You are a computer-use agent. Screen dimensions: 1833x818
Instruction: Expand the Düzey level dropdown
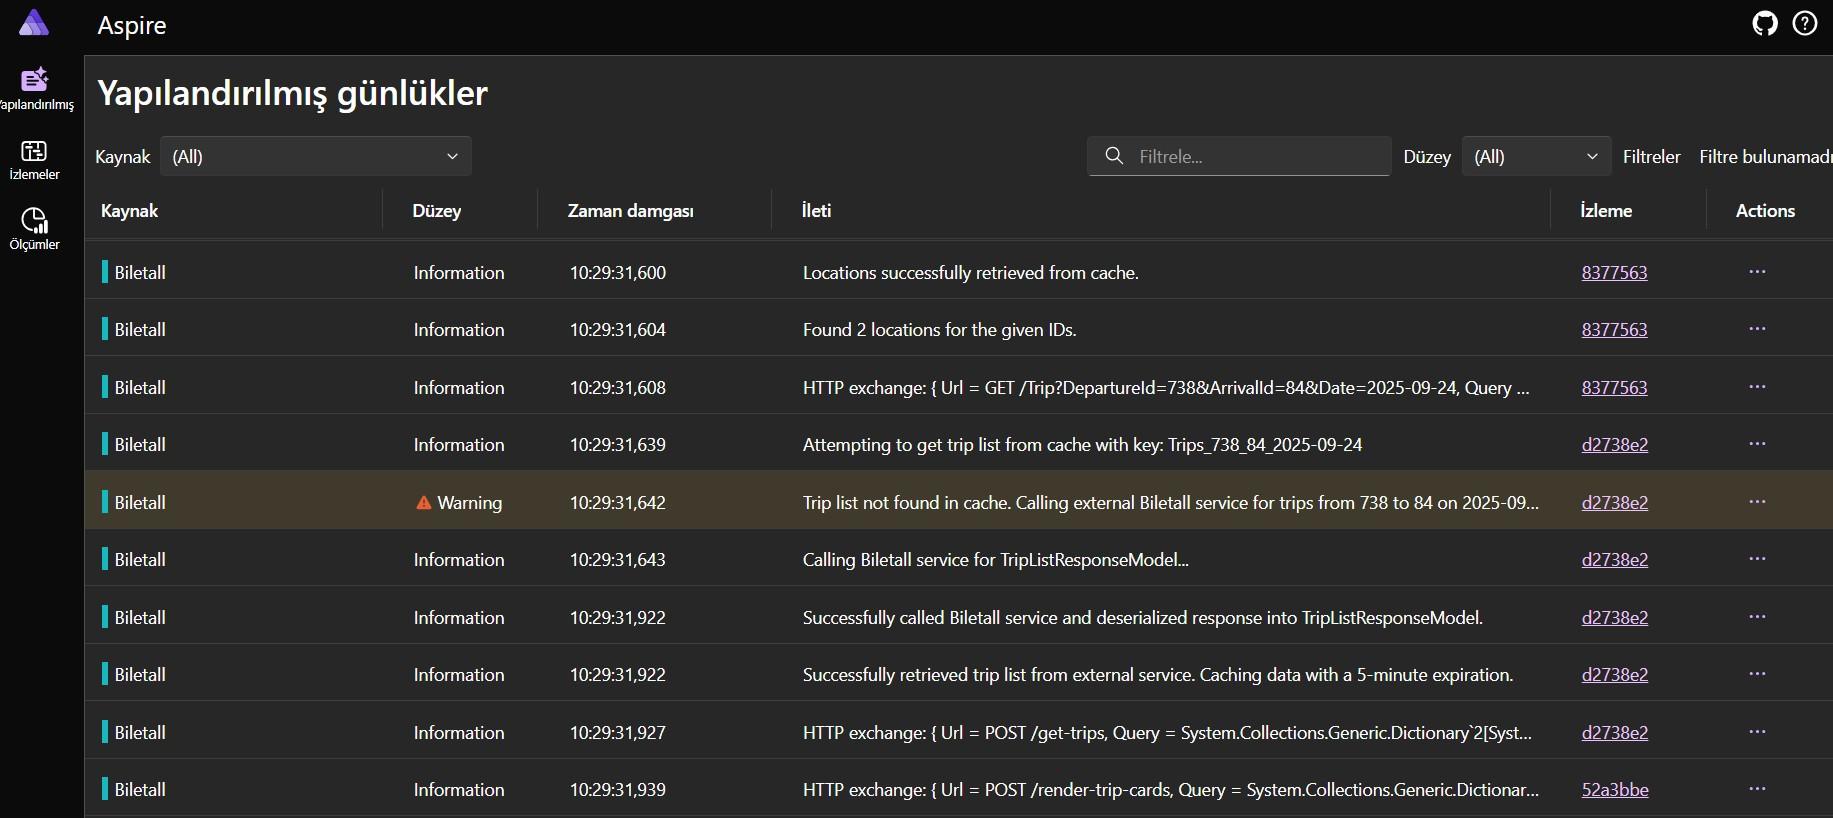(x=1535, y=157)
